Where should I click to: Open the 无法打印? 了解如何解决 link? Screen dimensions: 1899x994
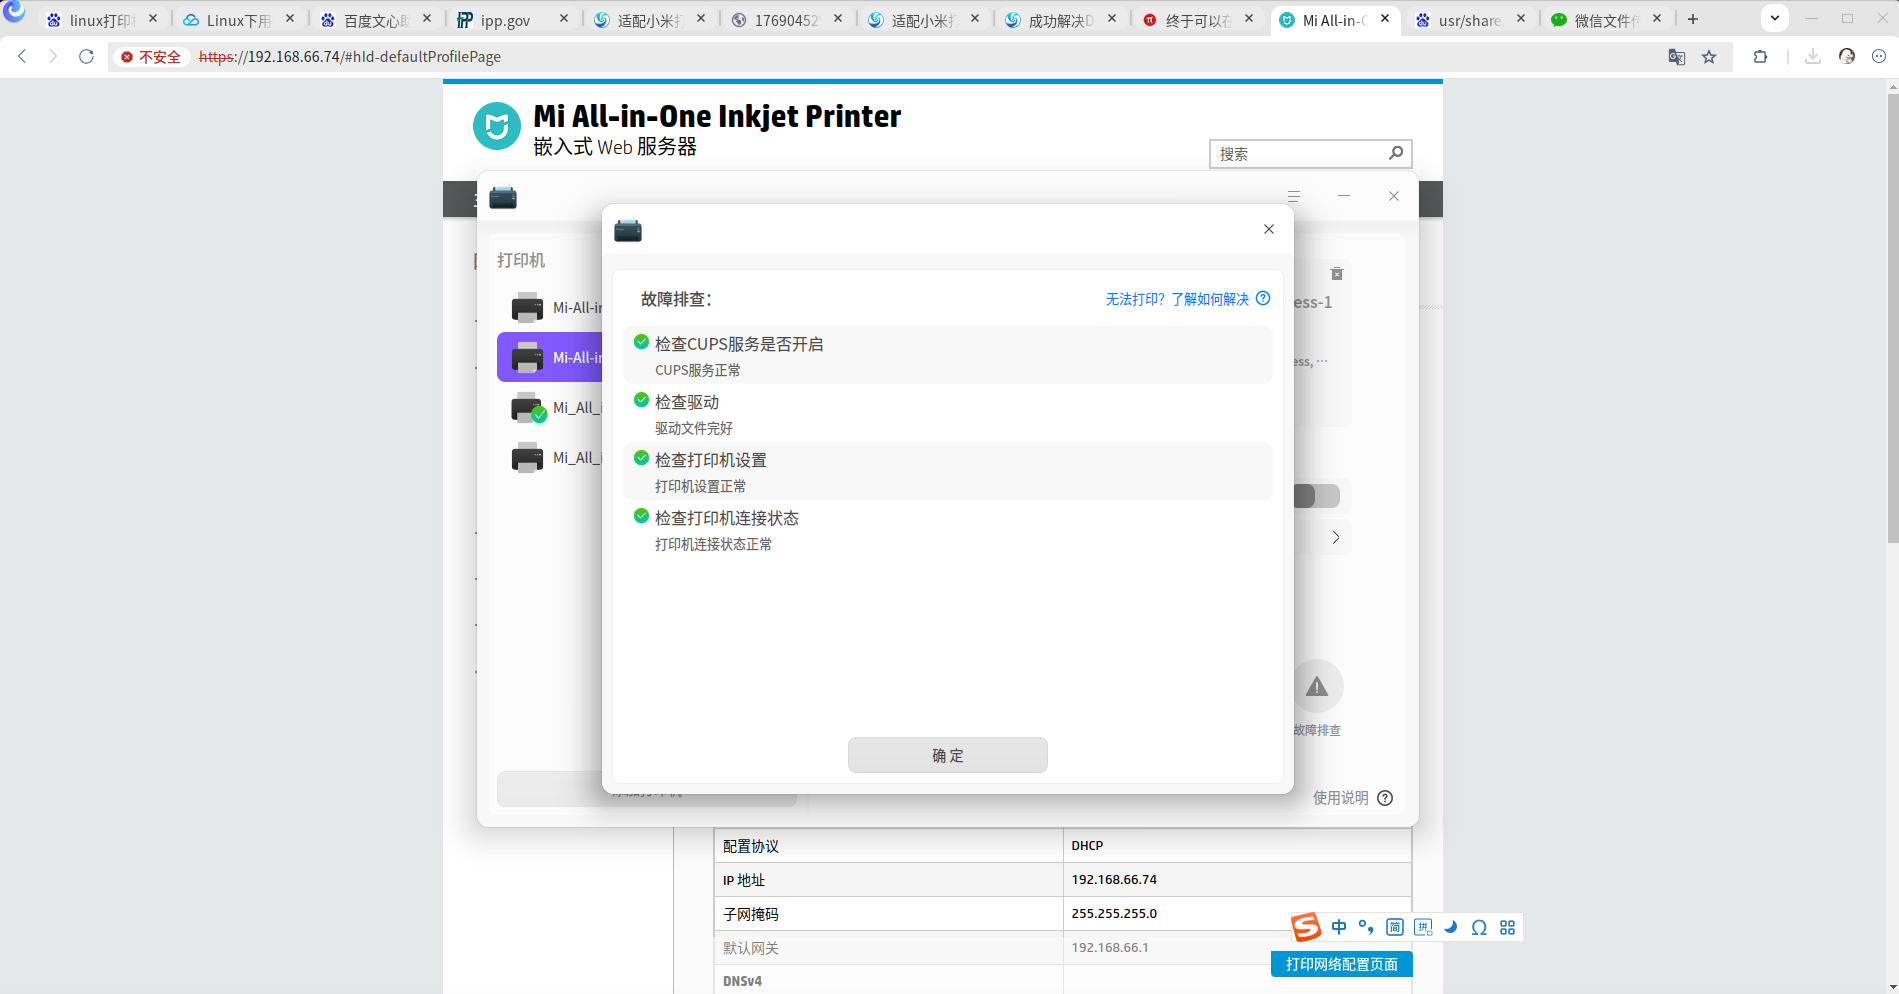[x=1177, y=299]
